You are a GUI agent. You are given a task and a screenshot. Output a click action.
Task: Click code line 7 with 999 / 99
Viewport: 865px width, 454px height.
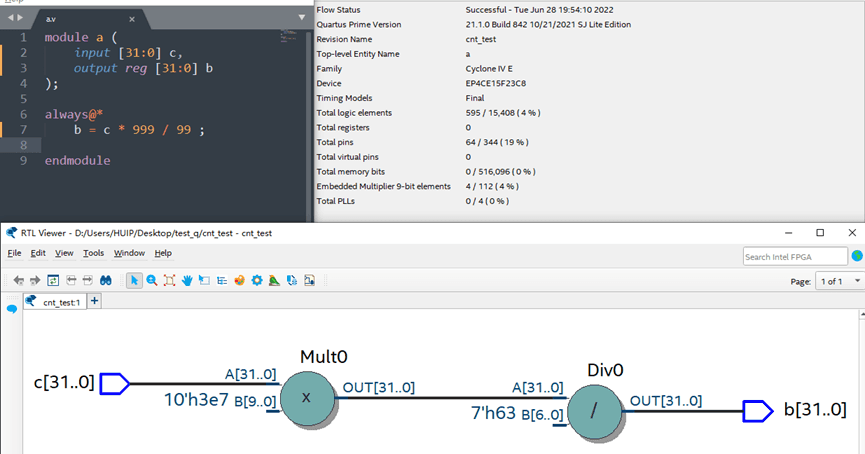[x=139, y=130]
